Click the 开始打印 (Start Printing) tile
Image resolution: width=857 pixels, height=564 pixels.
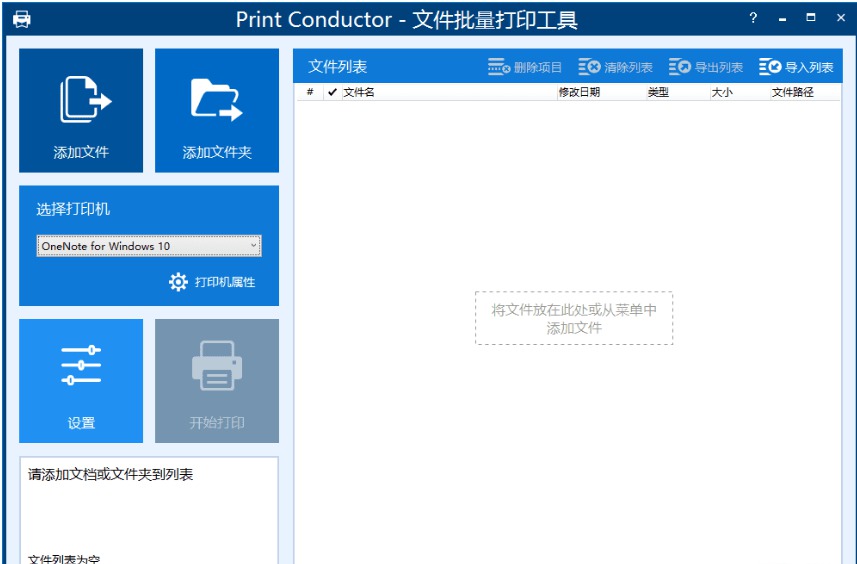pyautogui.click(x=217, y=381)
